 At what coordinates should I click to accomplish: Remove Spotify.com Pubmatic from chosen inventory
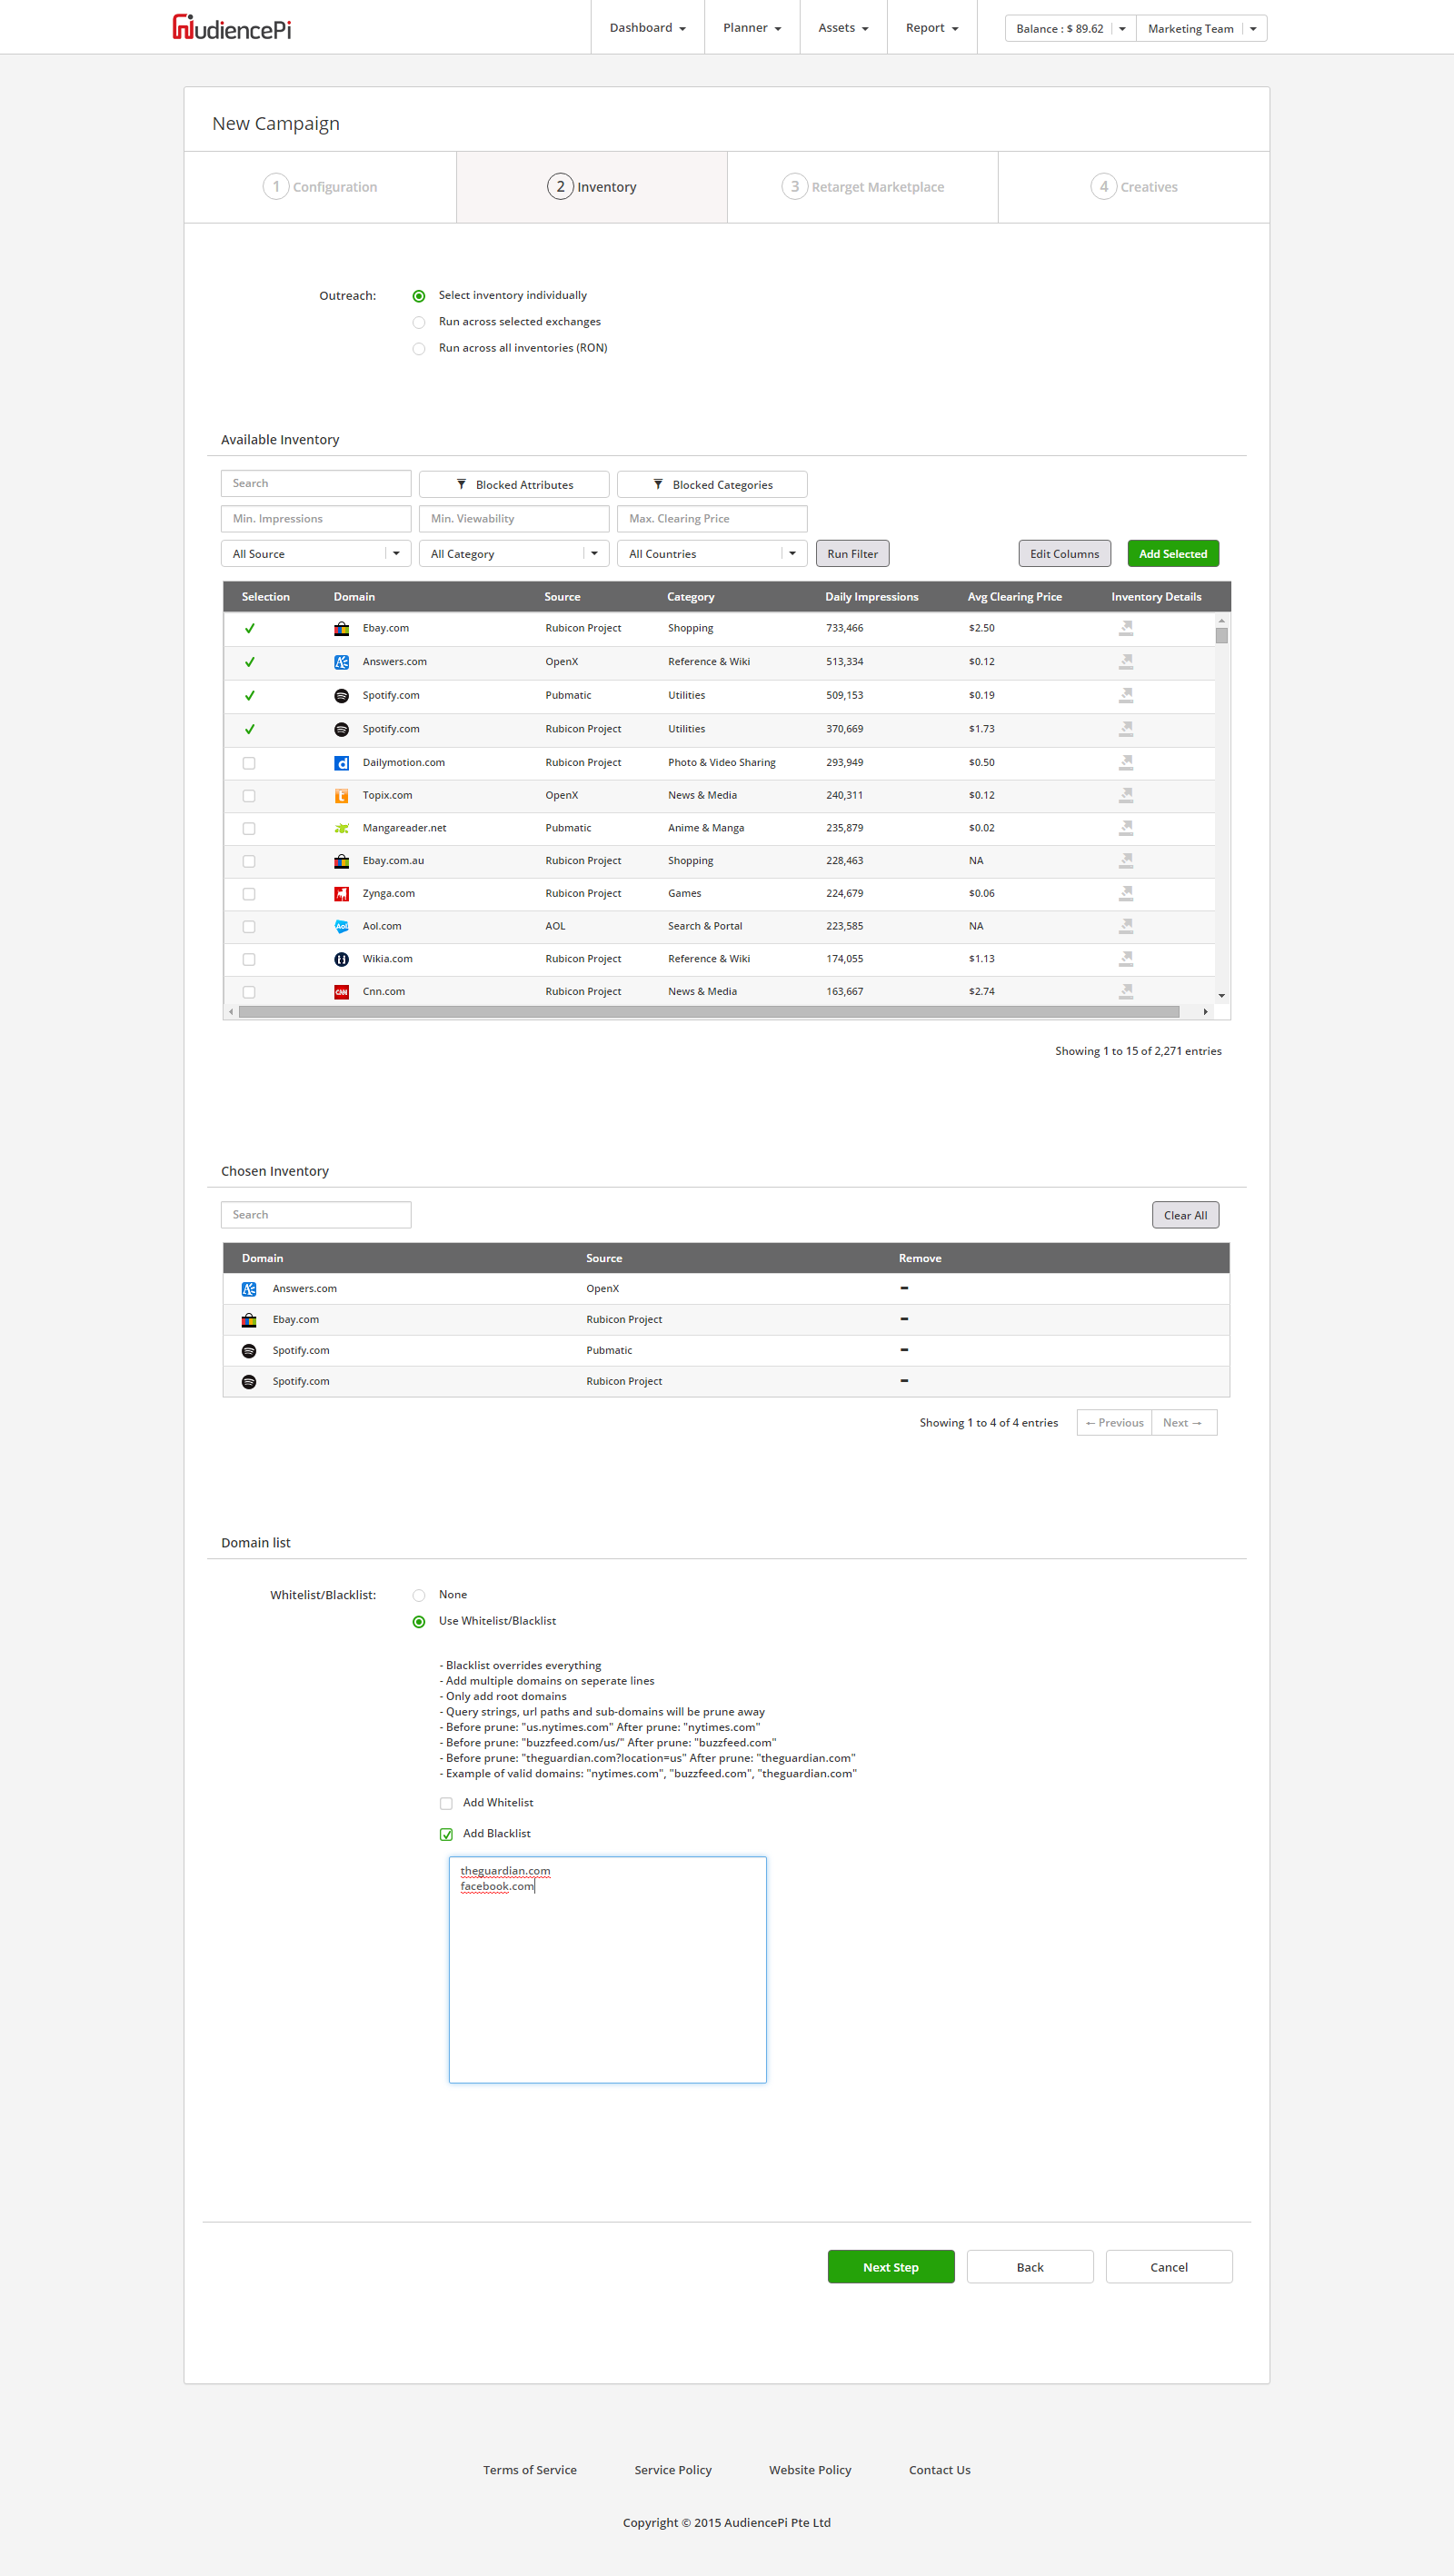point(903,1350)
